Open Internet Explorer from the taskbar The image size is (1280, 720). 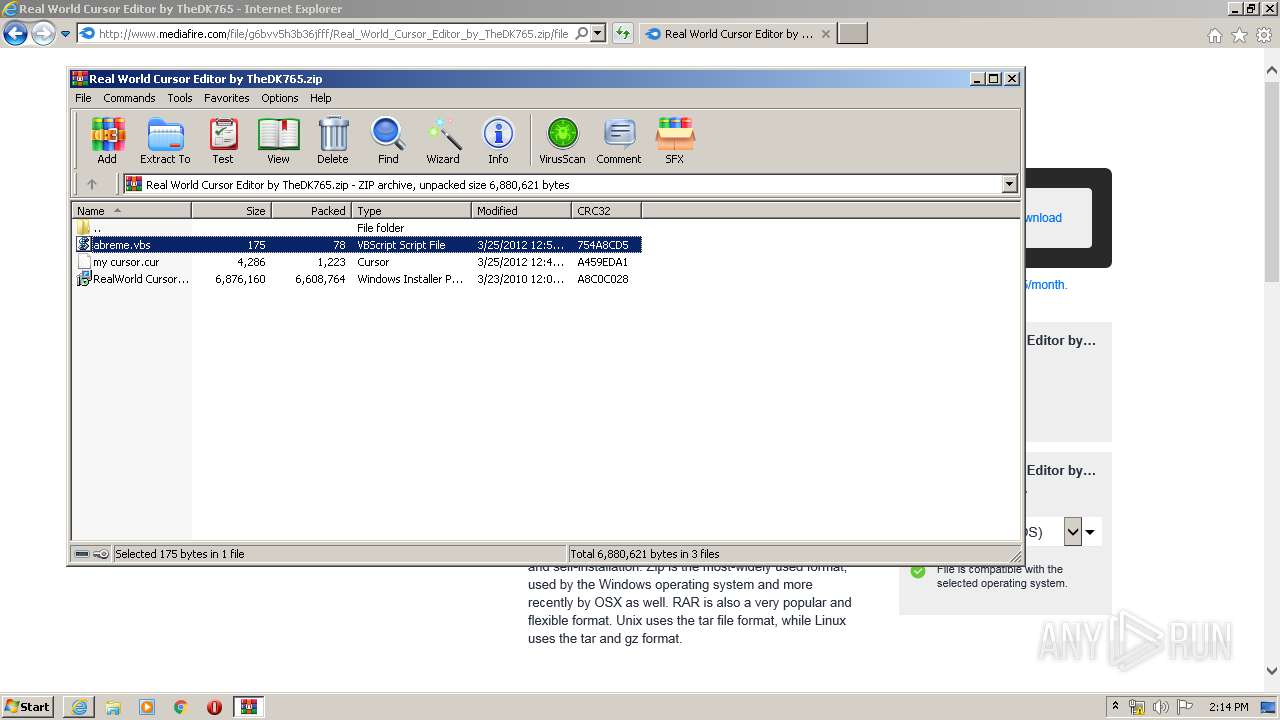(79, 707)
